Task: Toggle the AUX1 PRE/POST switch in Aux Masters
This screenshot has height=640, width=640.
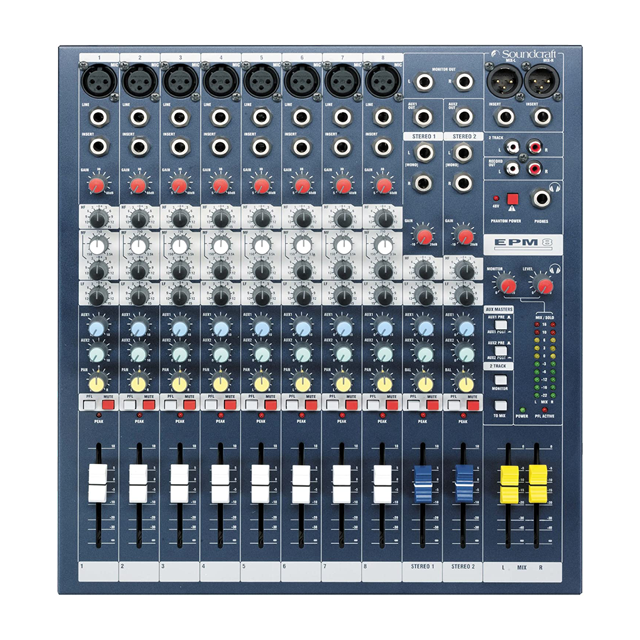Action: tap(500, 325)
